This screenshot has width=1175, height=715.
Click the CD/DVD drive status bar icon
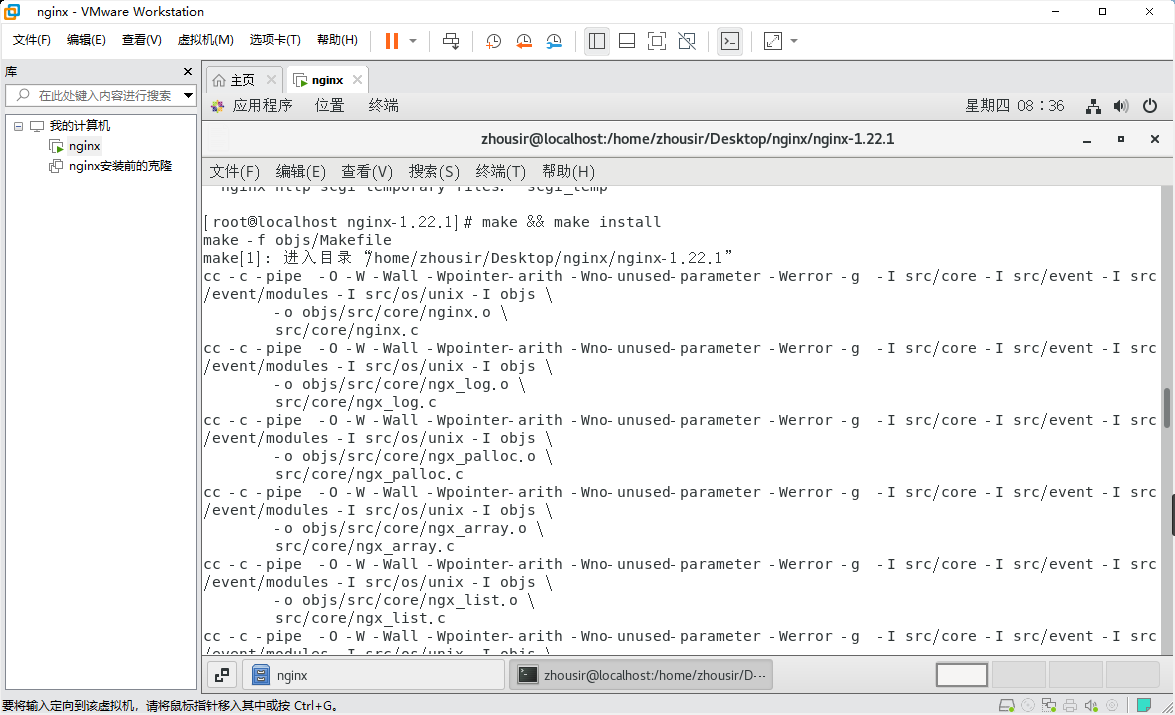tap(1028, 705)
